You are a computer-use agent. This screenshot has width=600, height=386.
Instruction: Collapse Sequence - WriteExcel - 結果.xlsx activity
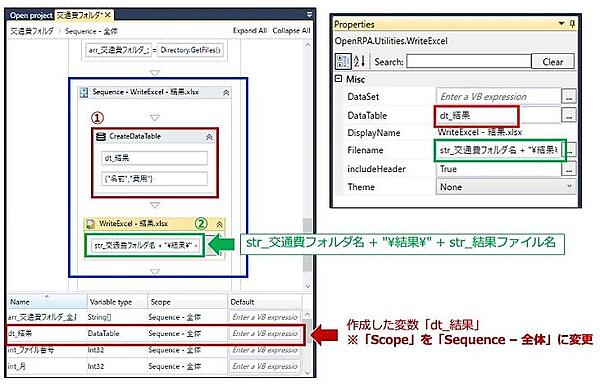click(x=226, y=93)
